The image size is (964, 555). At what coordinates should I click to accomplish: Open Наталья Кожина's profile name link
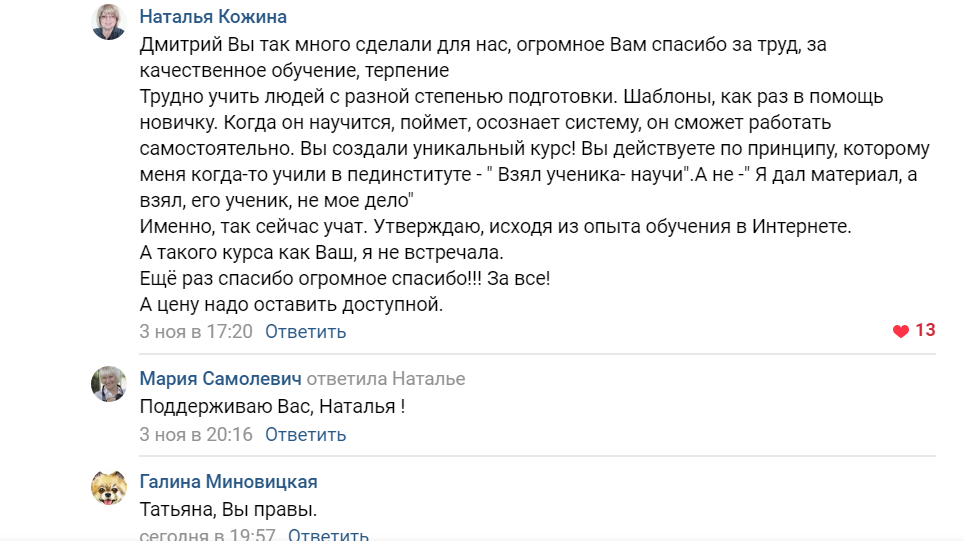coord(213,17)
